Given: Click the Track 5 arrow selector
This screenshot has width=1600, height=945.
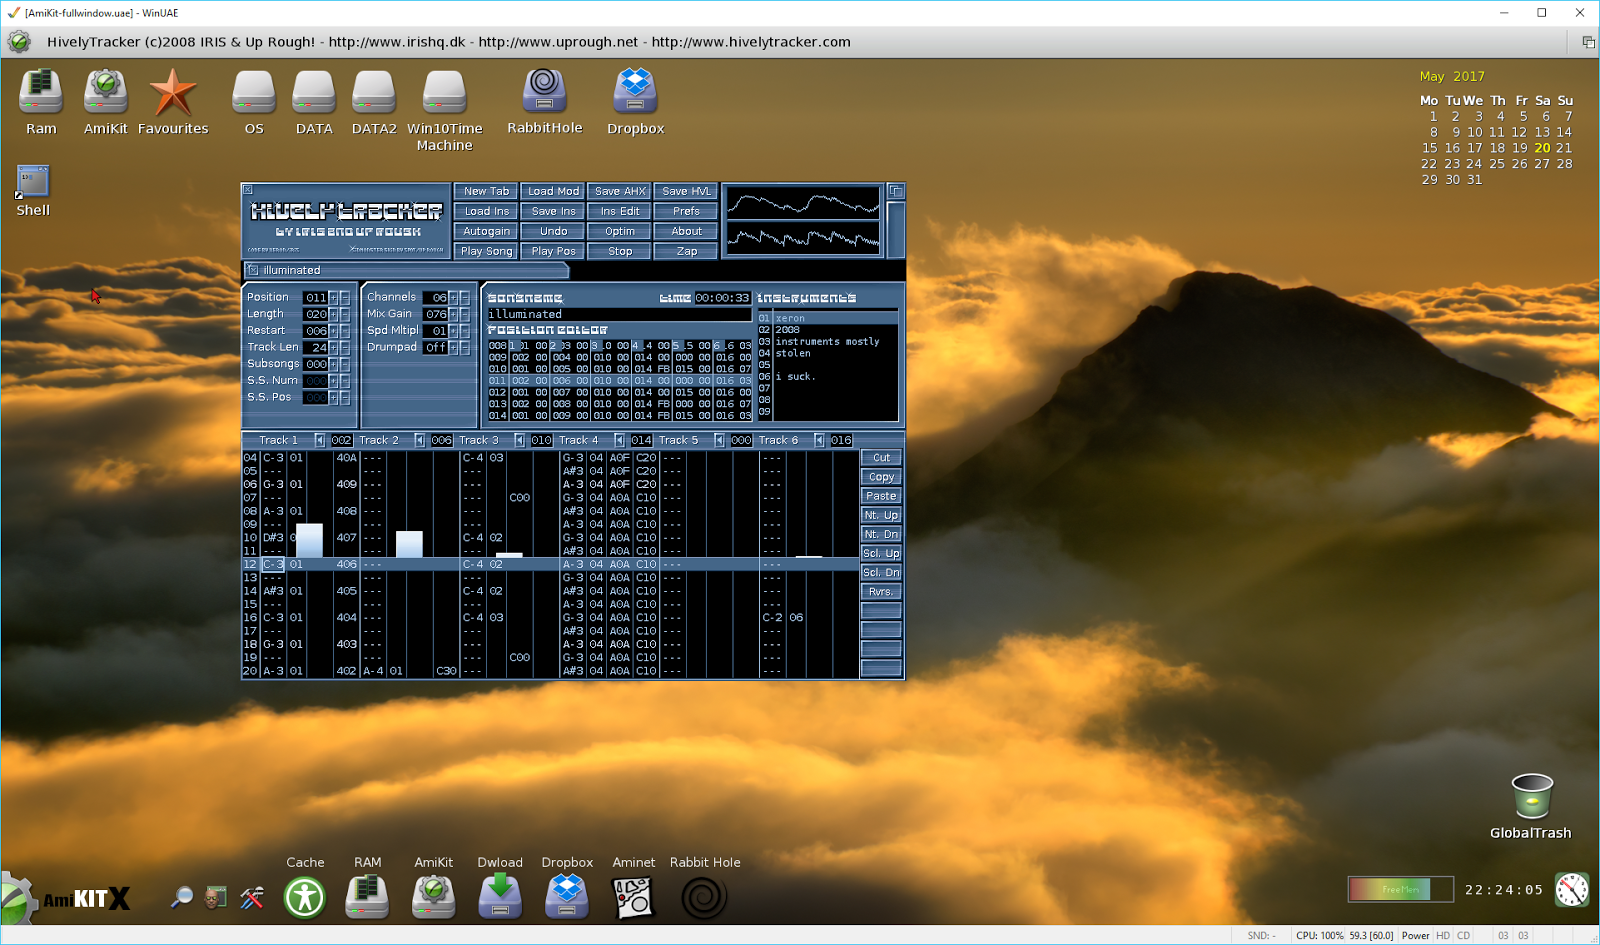Looking at the screenshot, I should tap(720, 440).
